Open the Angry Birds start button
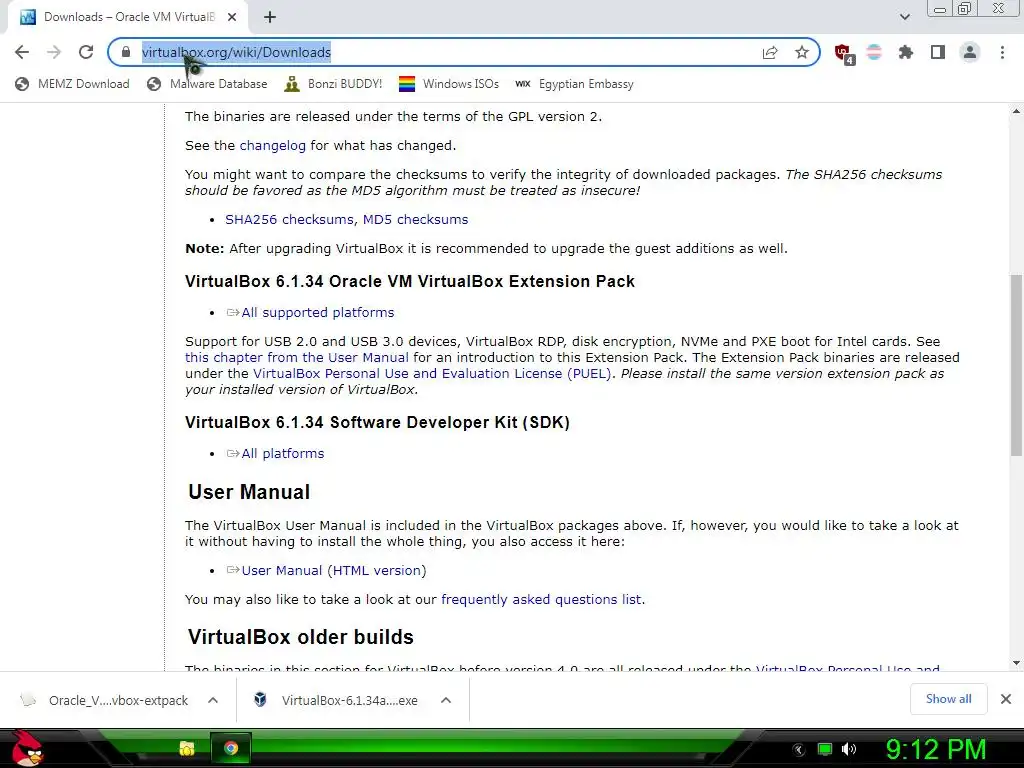 [x=27, y=748]
